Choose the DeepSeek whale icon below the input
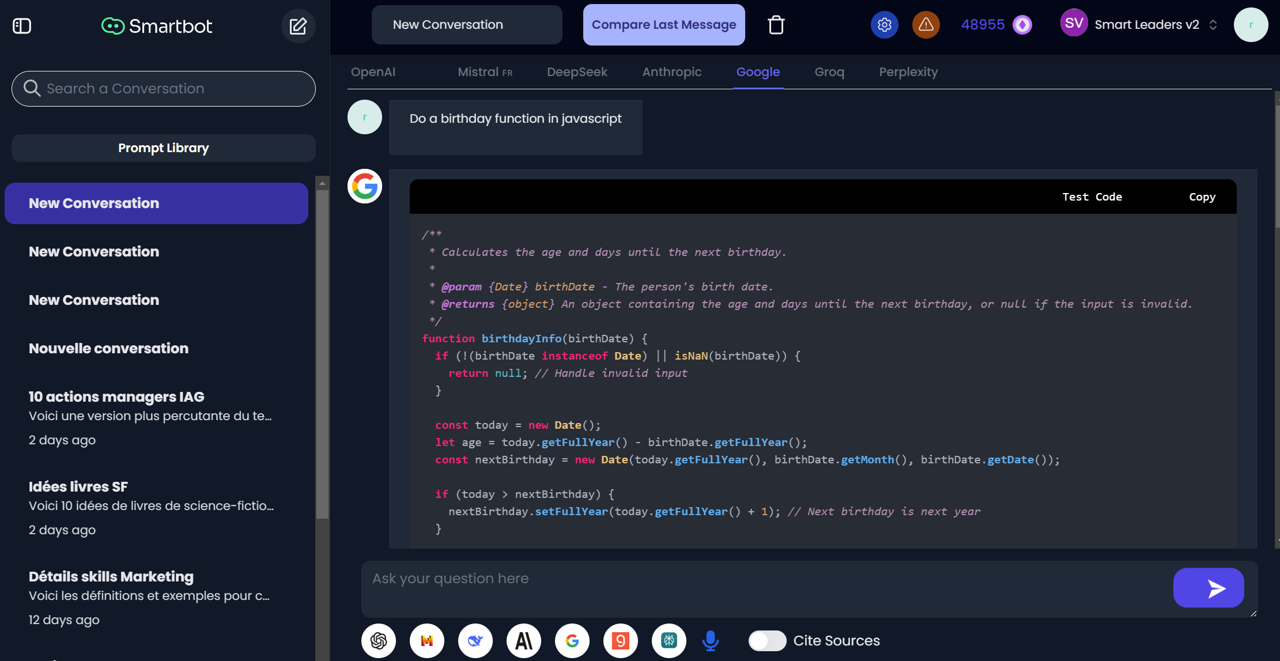 [x=475, y=641]
